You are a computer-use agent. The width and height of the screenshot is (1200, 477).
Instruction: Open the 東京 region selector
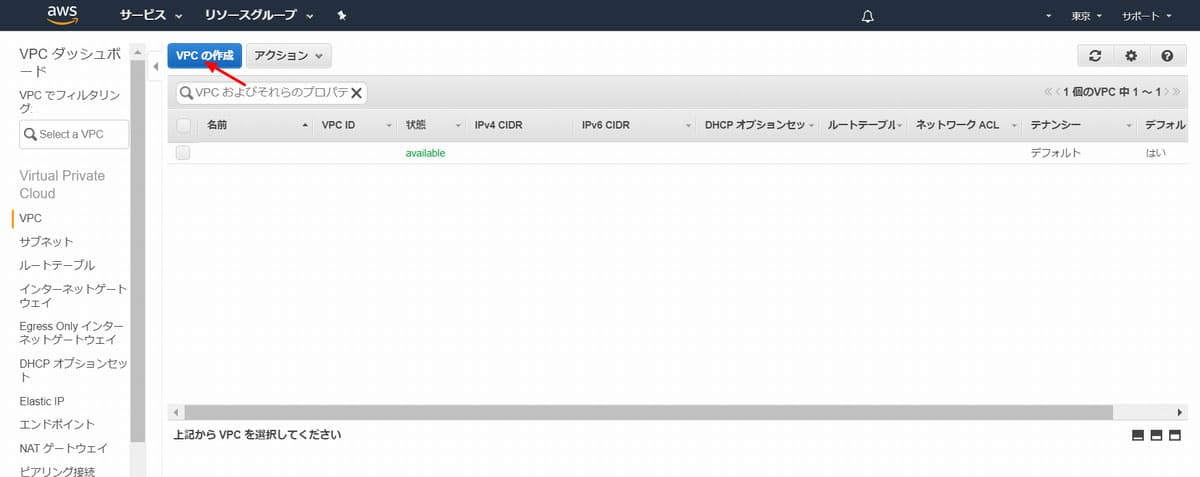tap(1087, 16)
